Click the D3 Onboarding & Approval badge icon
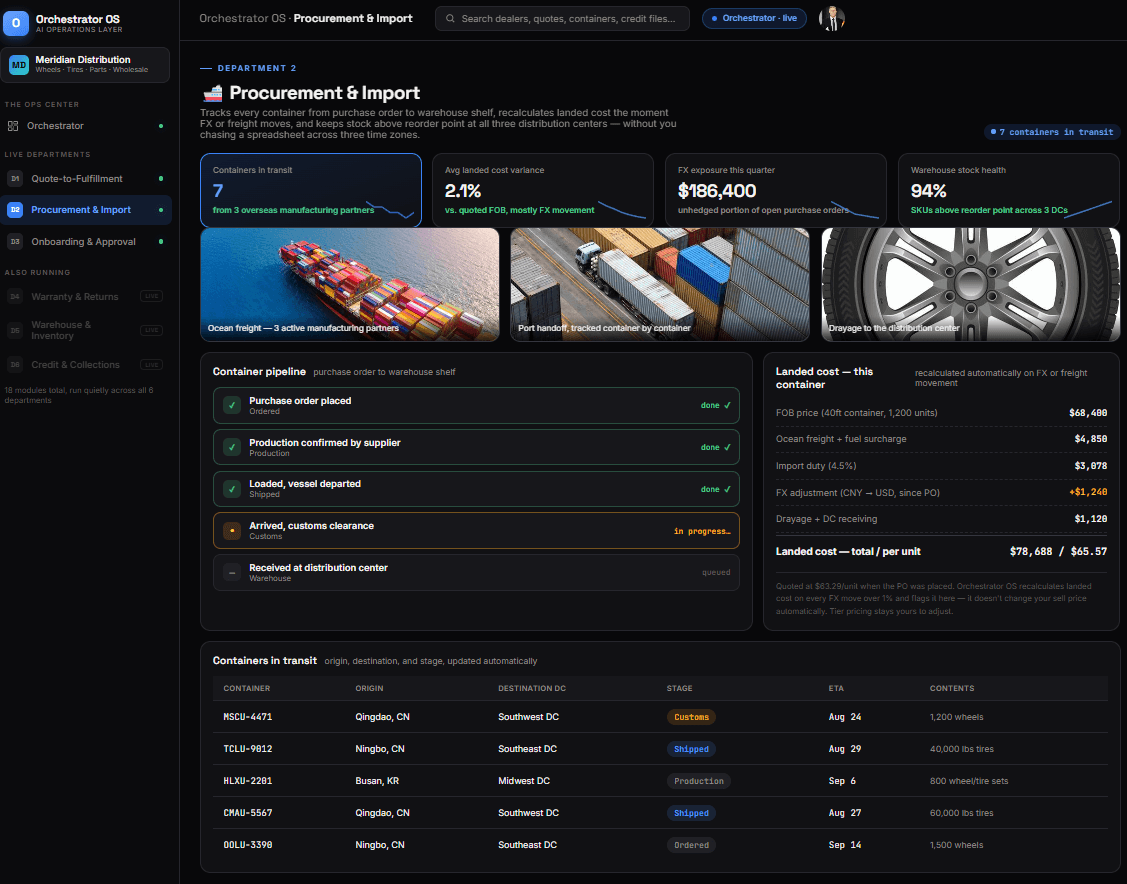This screenshot has width=1127, height=884. point(15,241)
